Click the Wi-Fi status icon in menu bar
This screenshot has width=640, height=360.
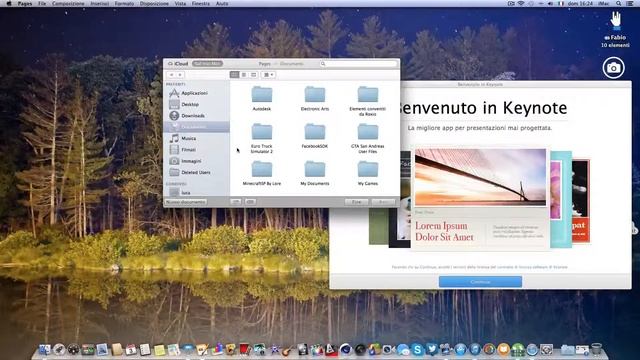(521, 3)
